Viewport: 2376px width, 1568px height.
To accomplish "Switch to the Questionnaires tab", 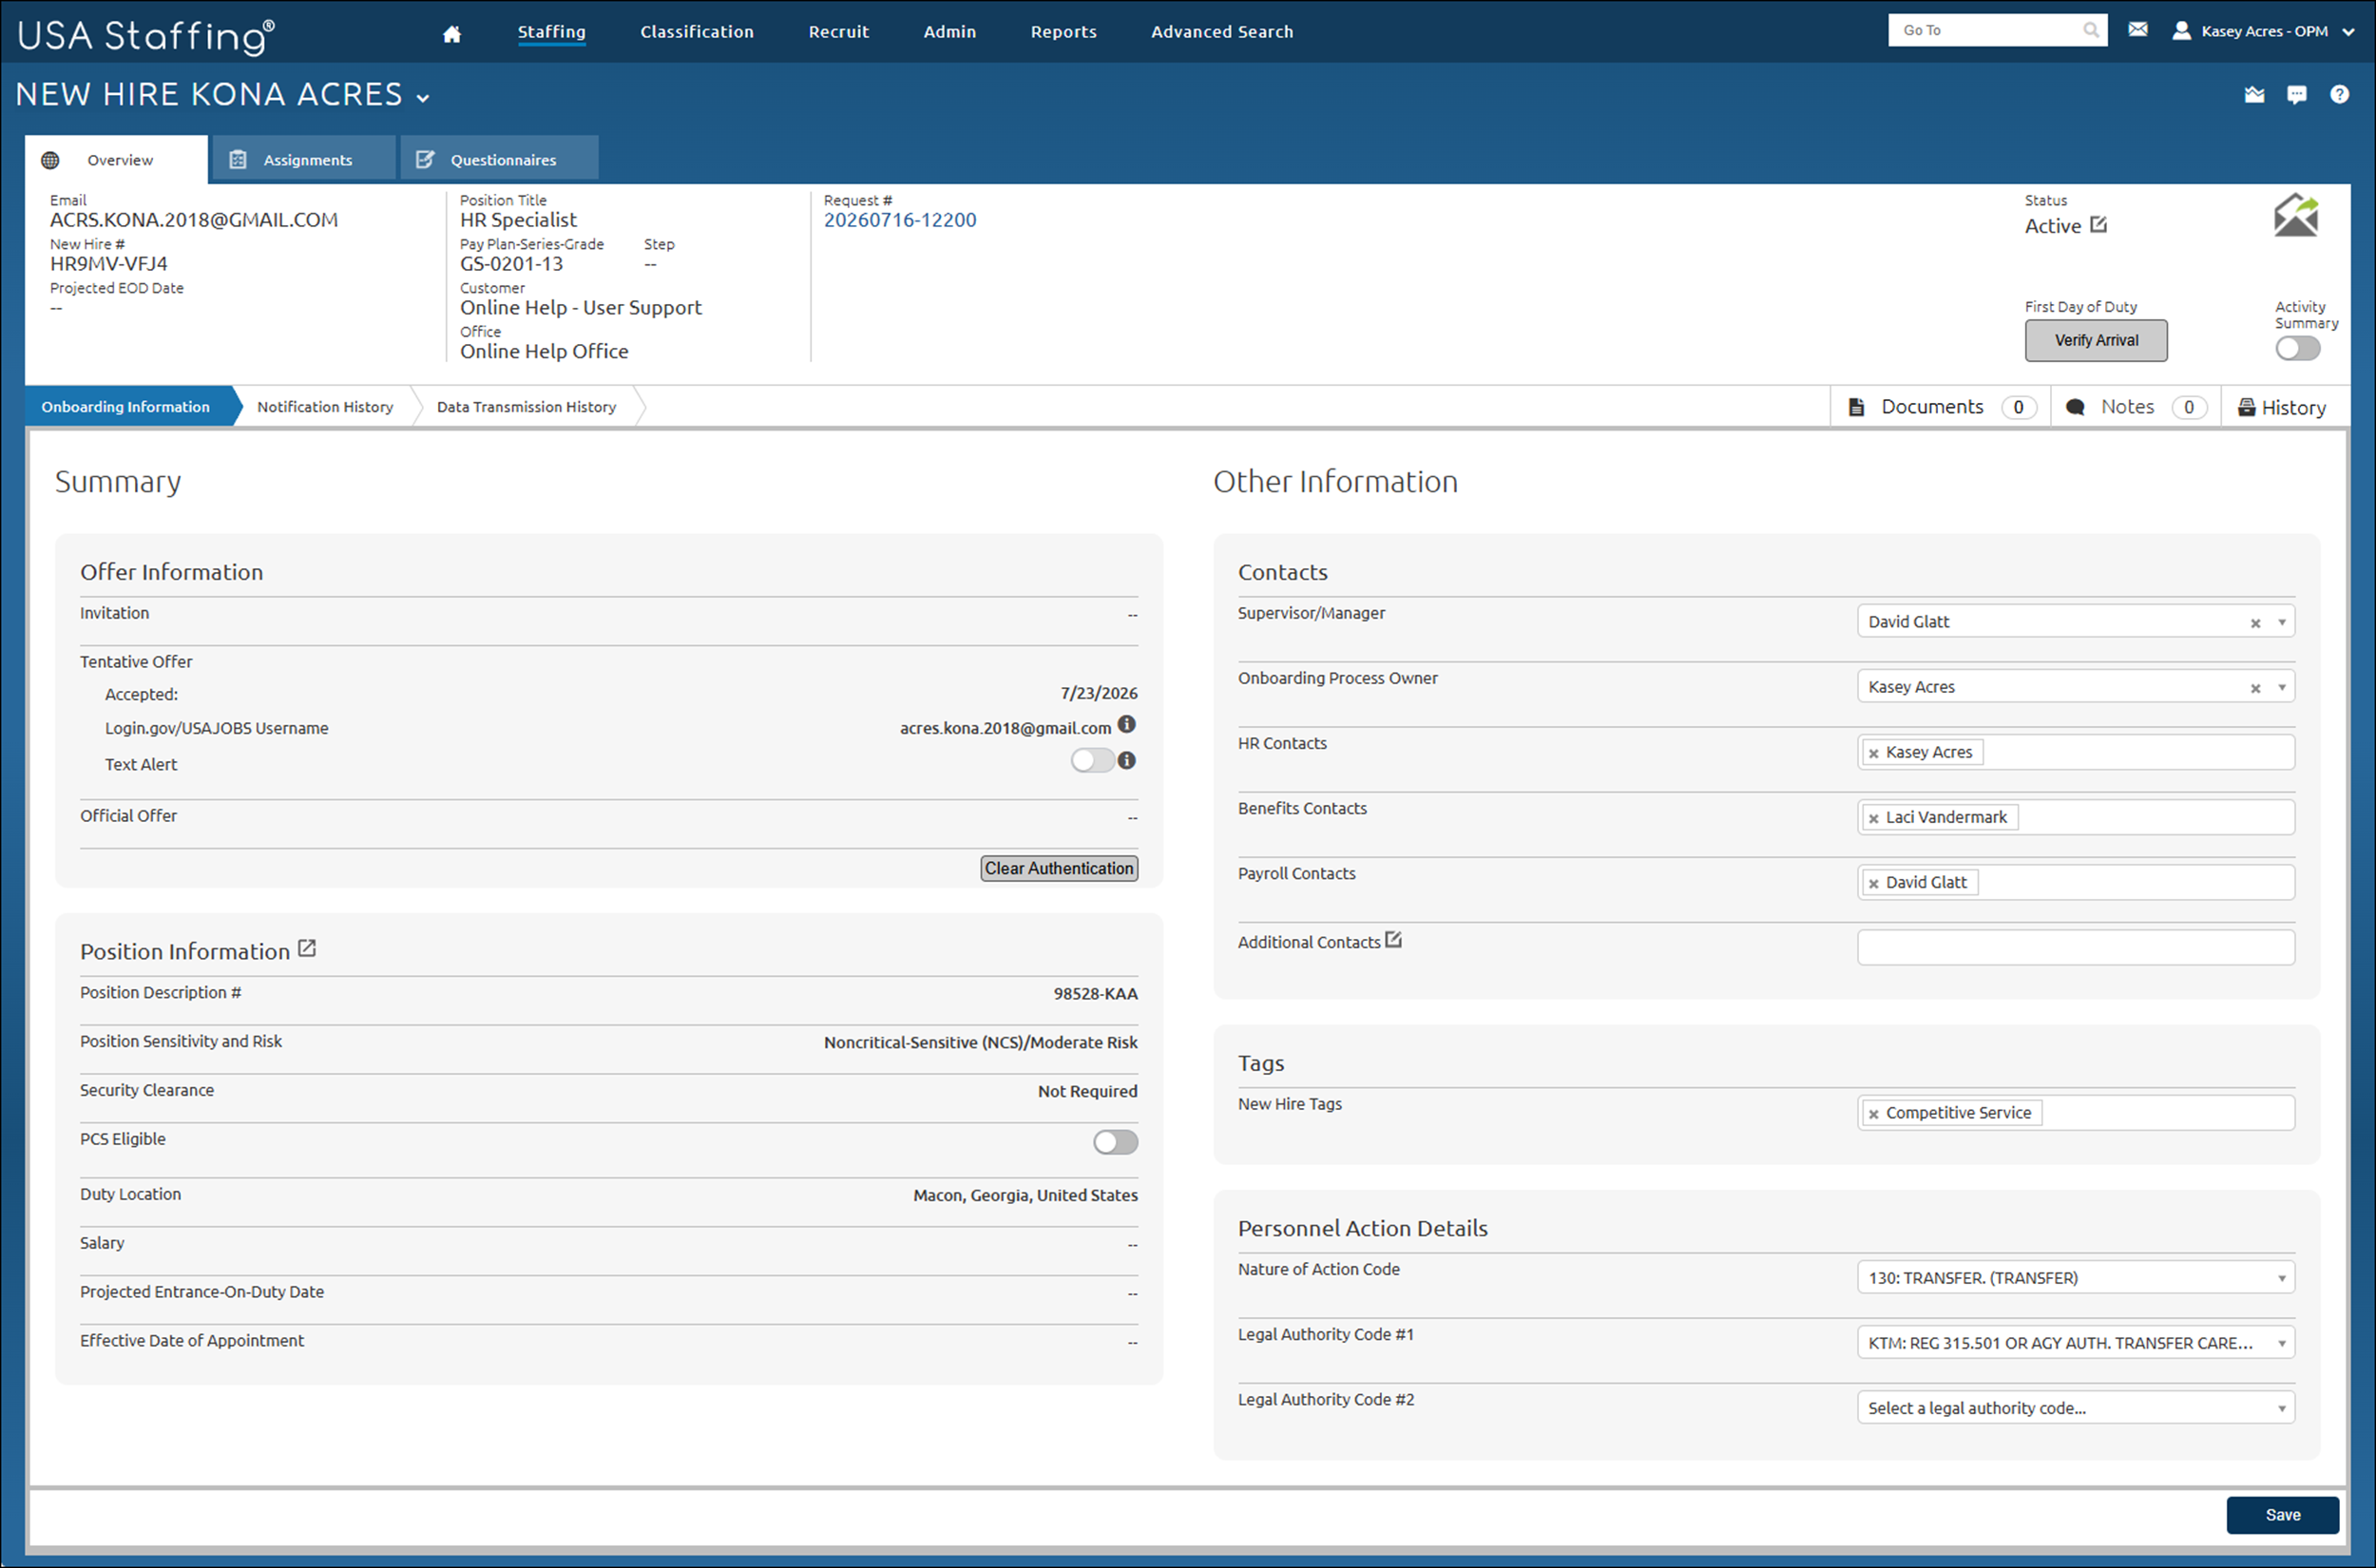I will [500, 160].
